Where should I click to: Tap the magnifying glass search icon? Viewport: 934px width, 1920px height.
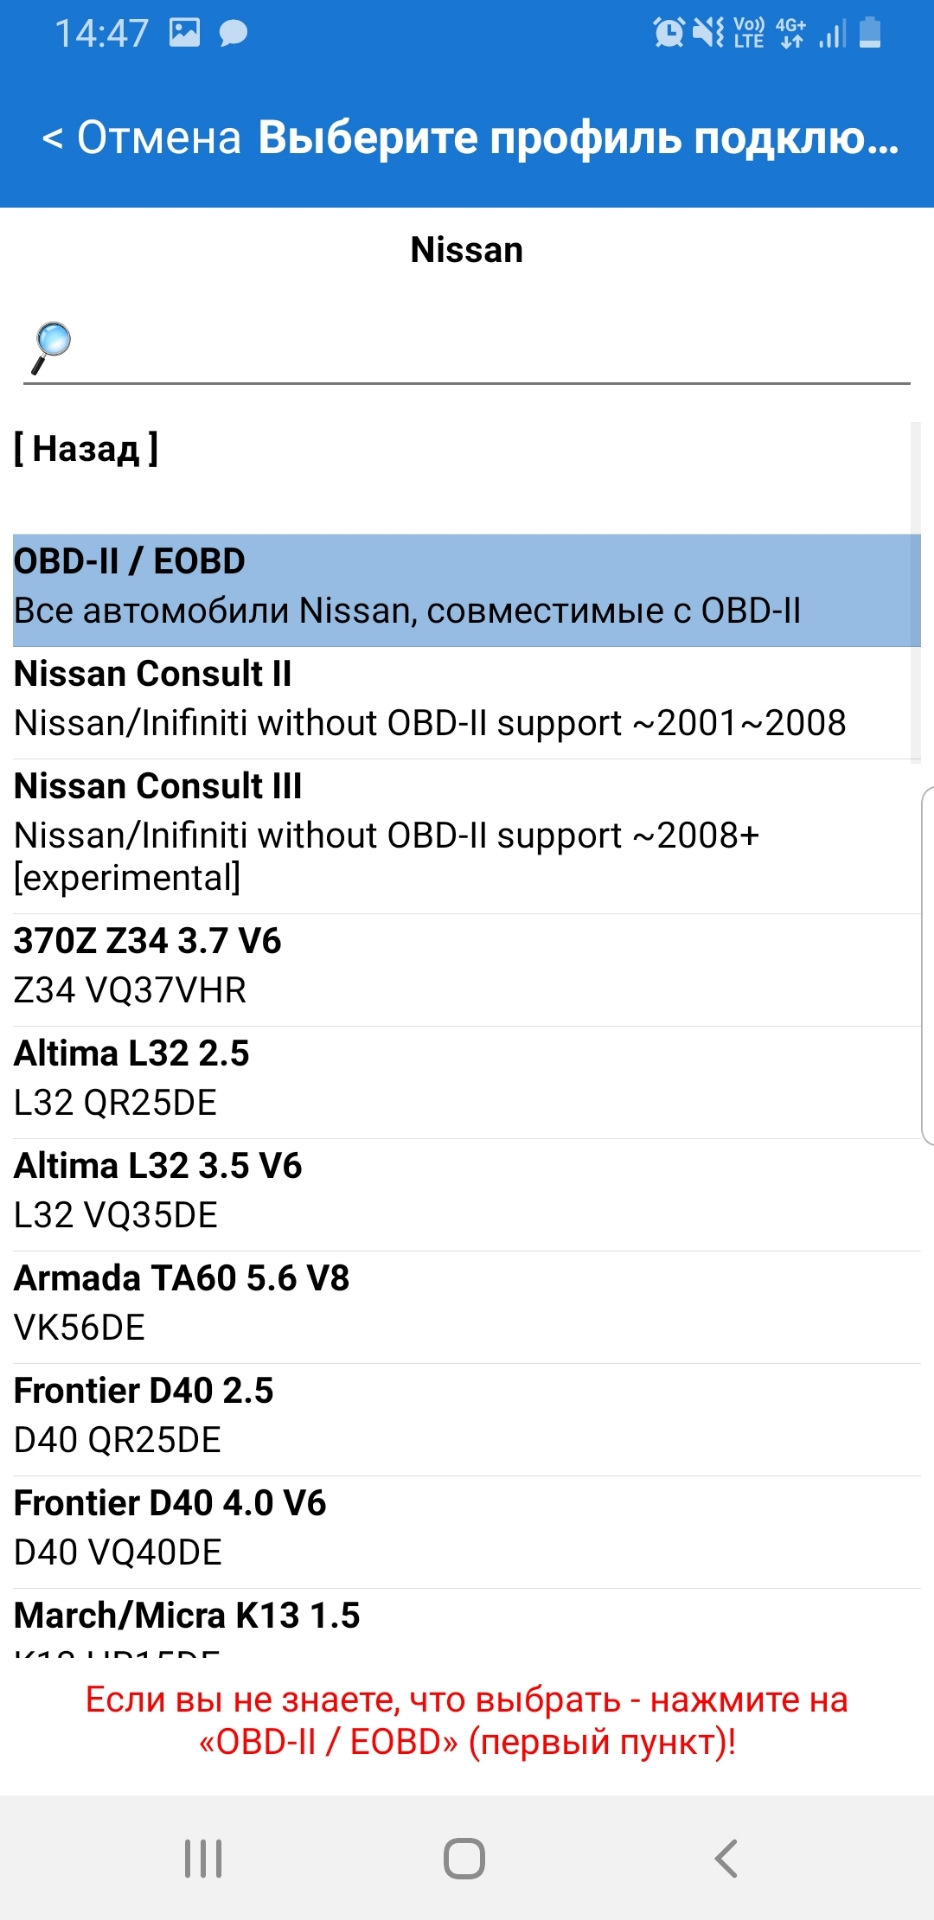51,346
